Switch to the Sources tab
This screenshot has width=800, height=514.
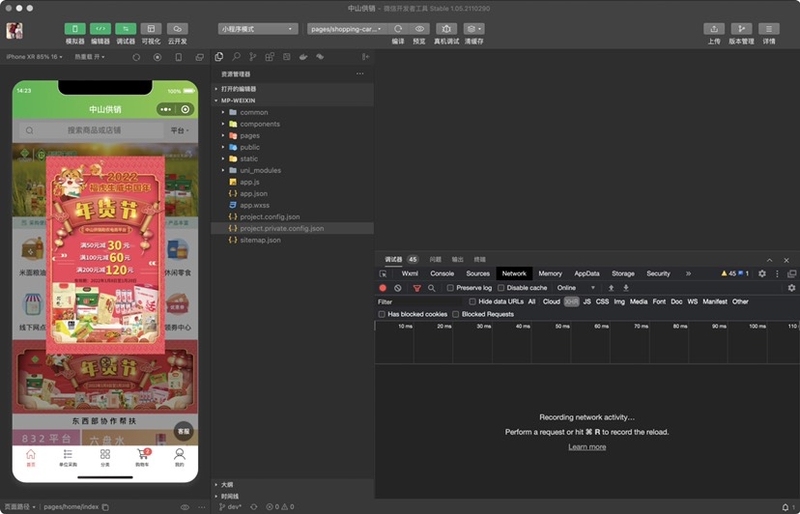(478, 274)
